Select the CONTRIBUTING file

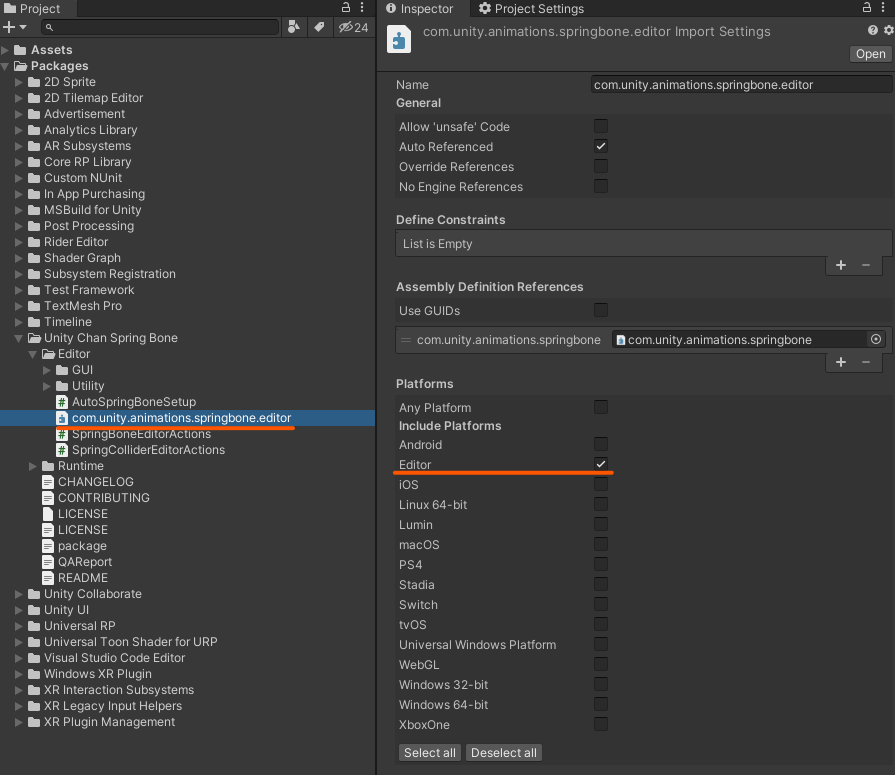96,498
